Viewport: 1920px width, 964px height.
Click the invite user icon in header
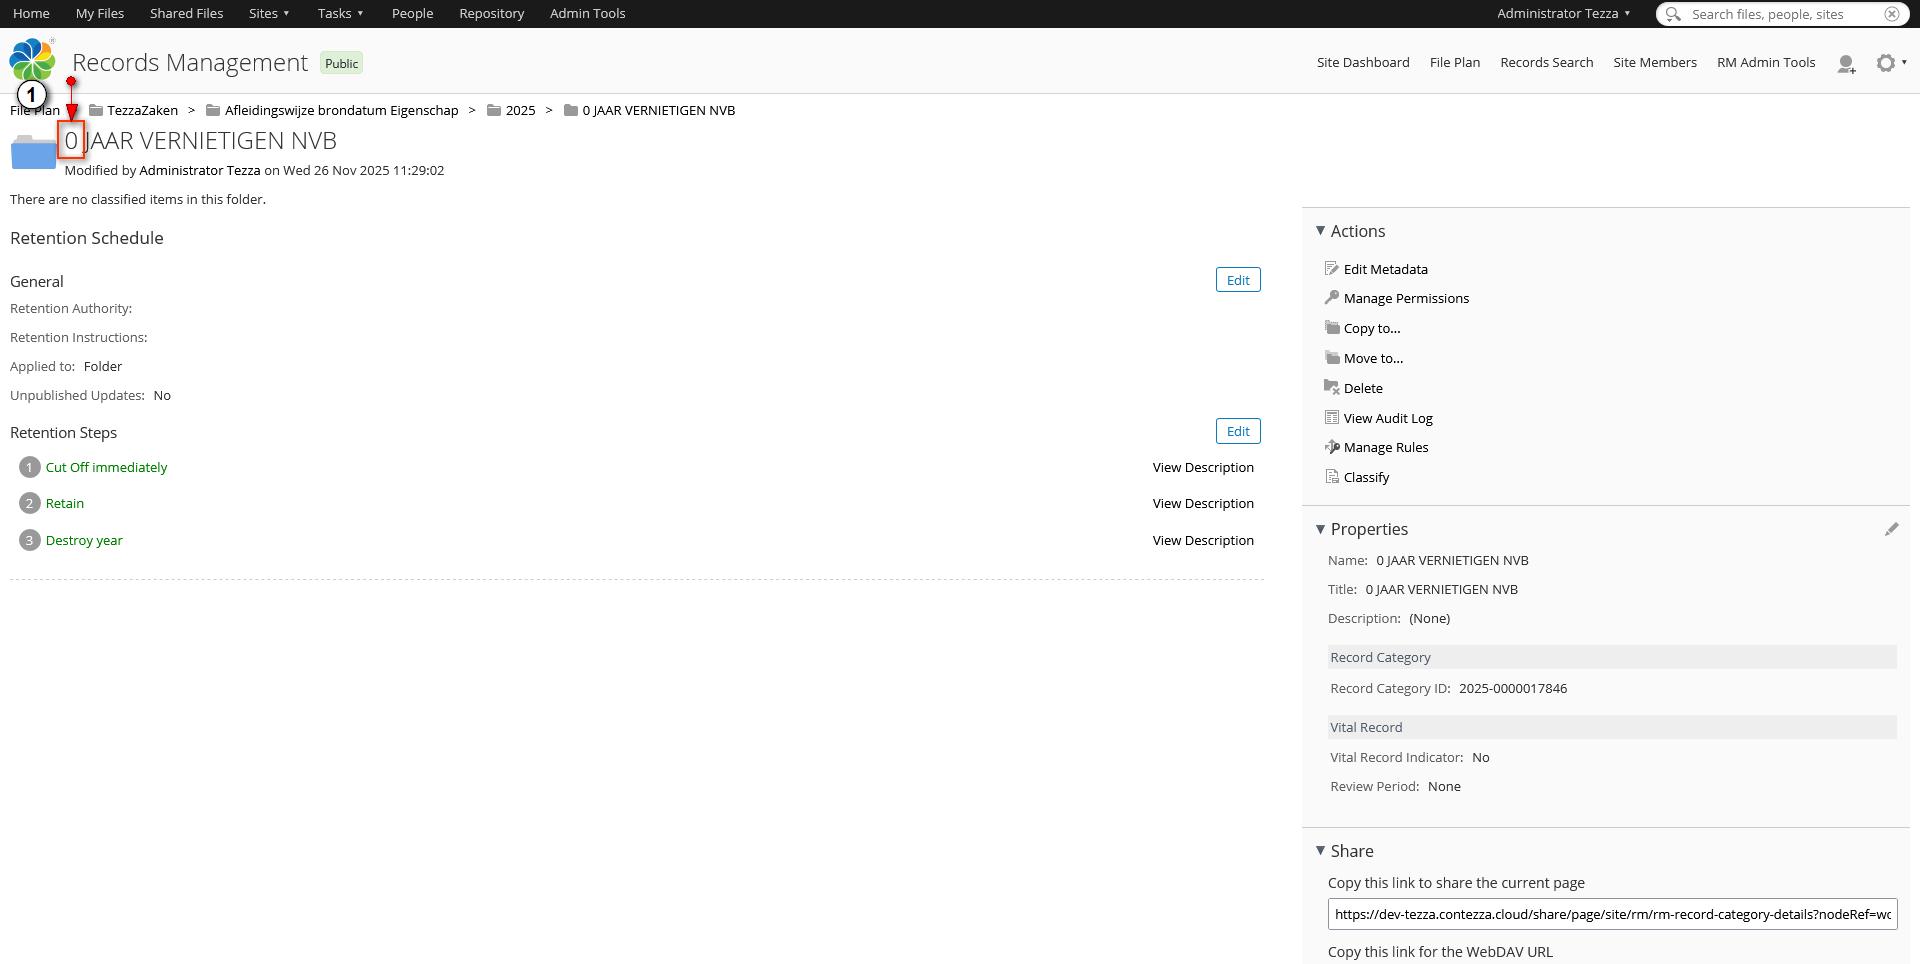[1846, 64]
